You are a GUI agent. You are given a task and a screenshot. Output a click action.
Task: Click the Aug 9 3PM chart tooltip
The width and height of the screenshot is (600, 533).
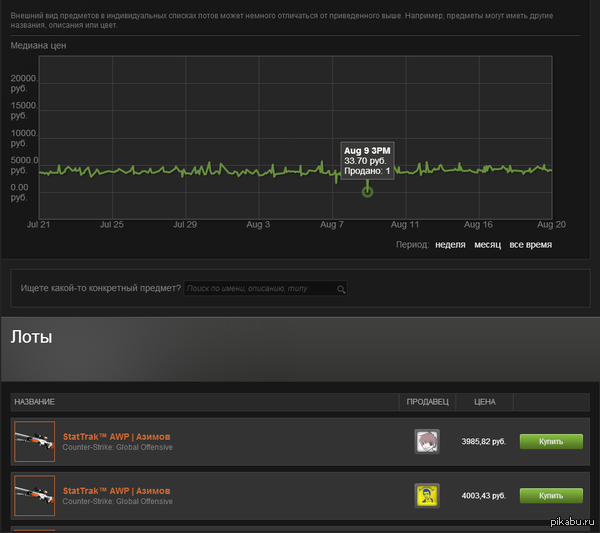[x=367, y=160]
